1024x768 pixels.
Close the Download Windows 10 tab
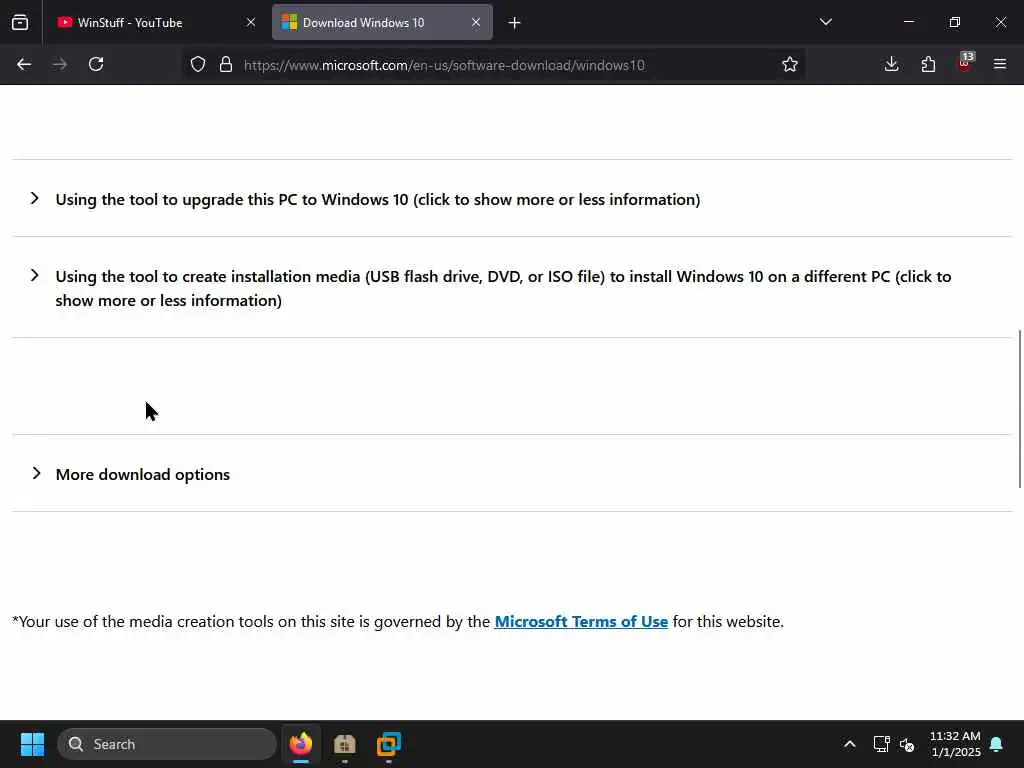(x=476, y=22)
